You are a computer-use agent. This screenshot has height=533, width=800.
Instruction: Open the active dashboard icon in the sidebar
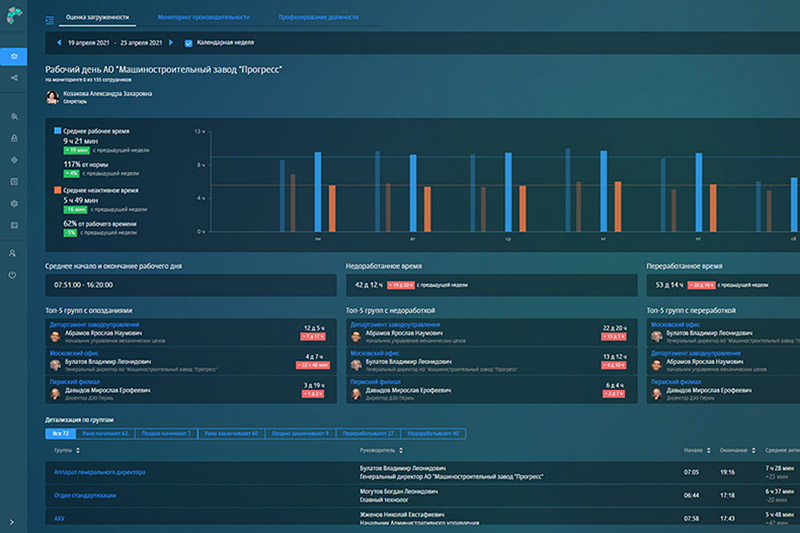tap(14, 57)
